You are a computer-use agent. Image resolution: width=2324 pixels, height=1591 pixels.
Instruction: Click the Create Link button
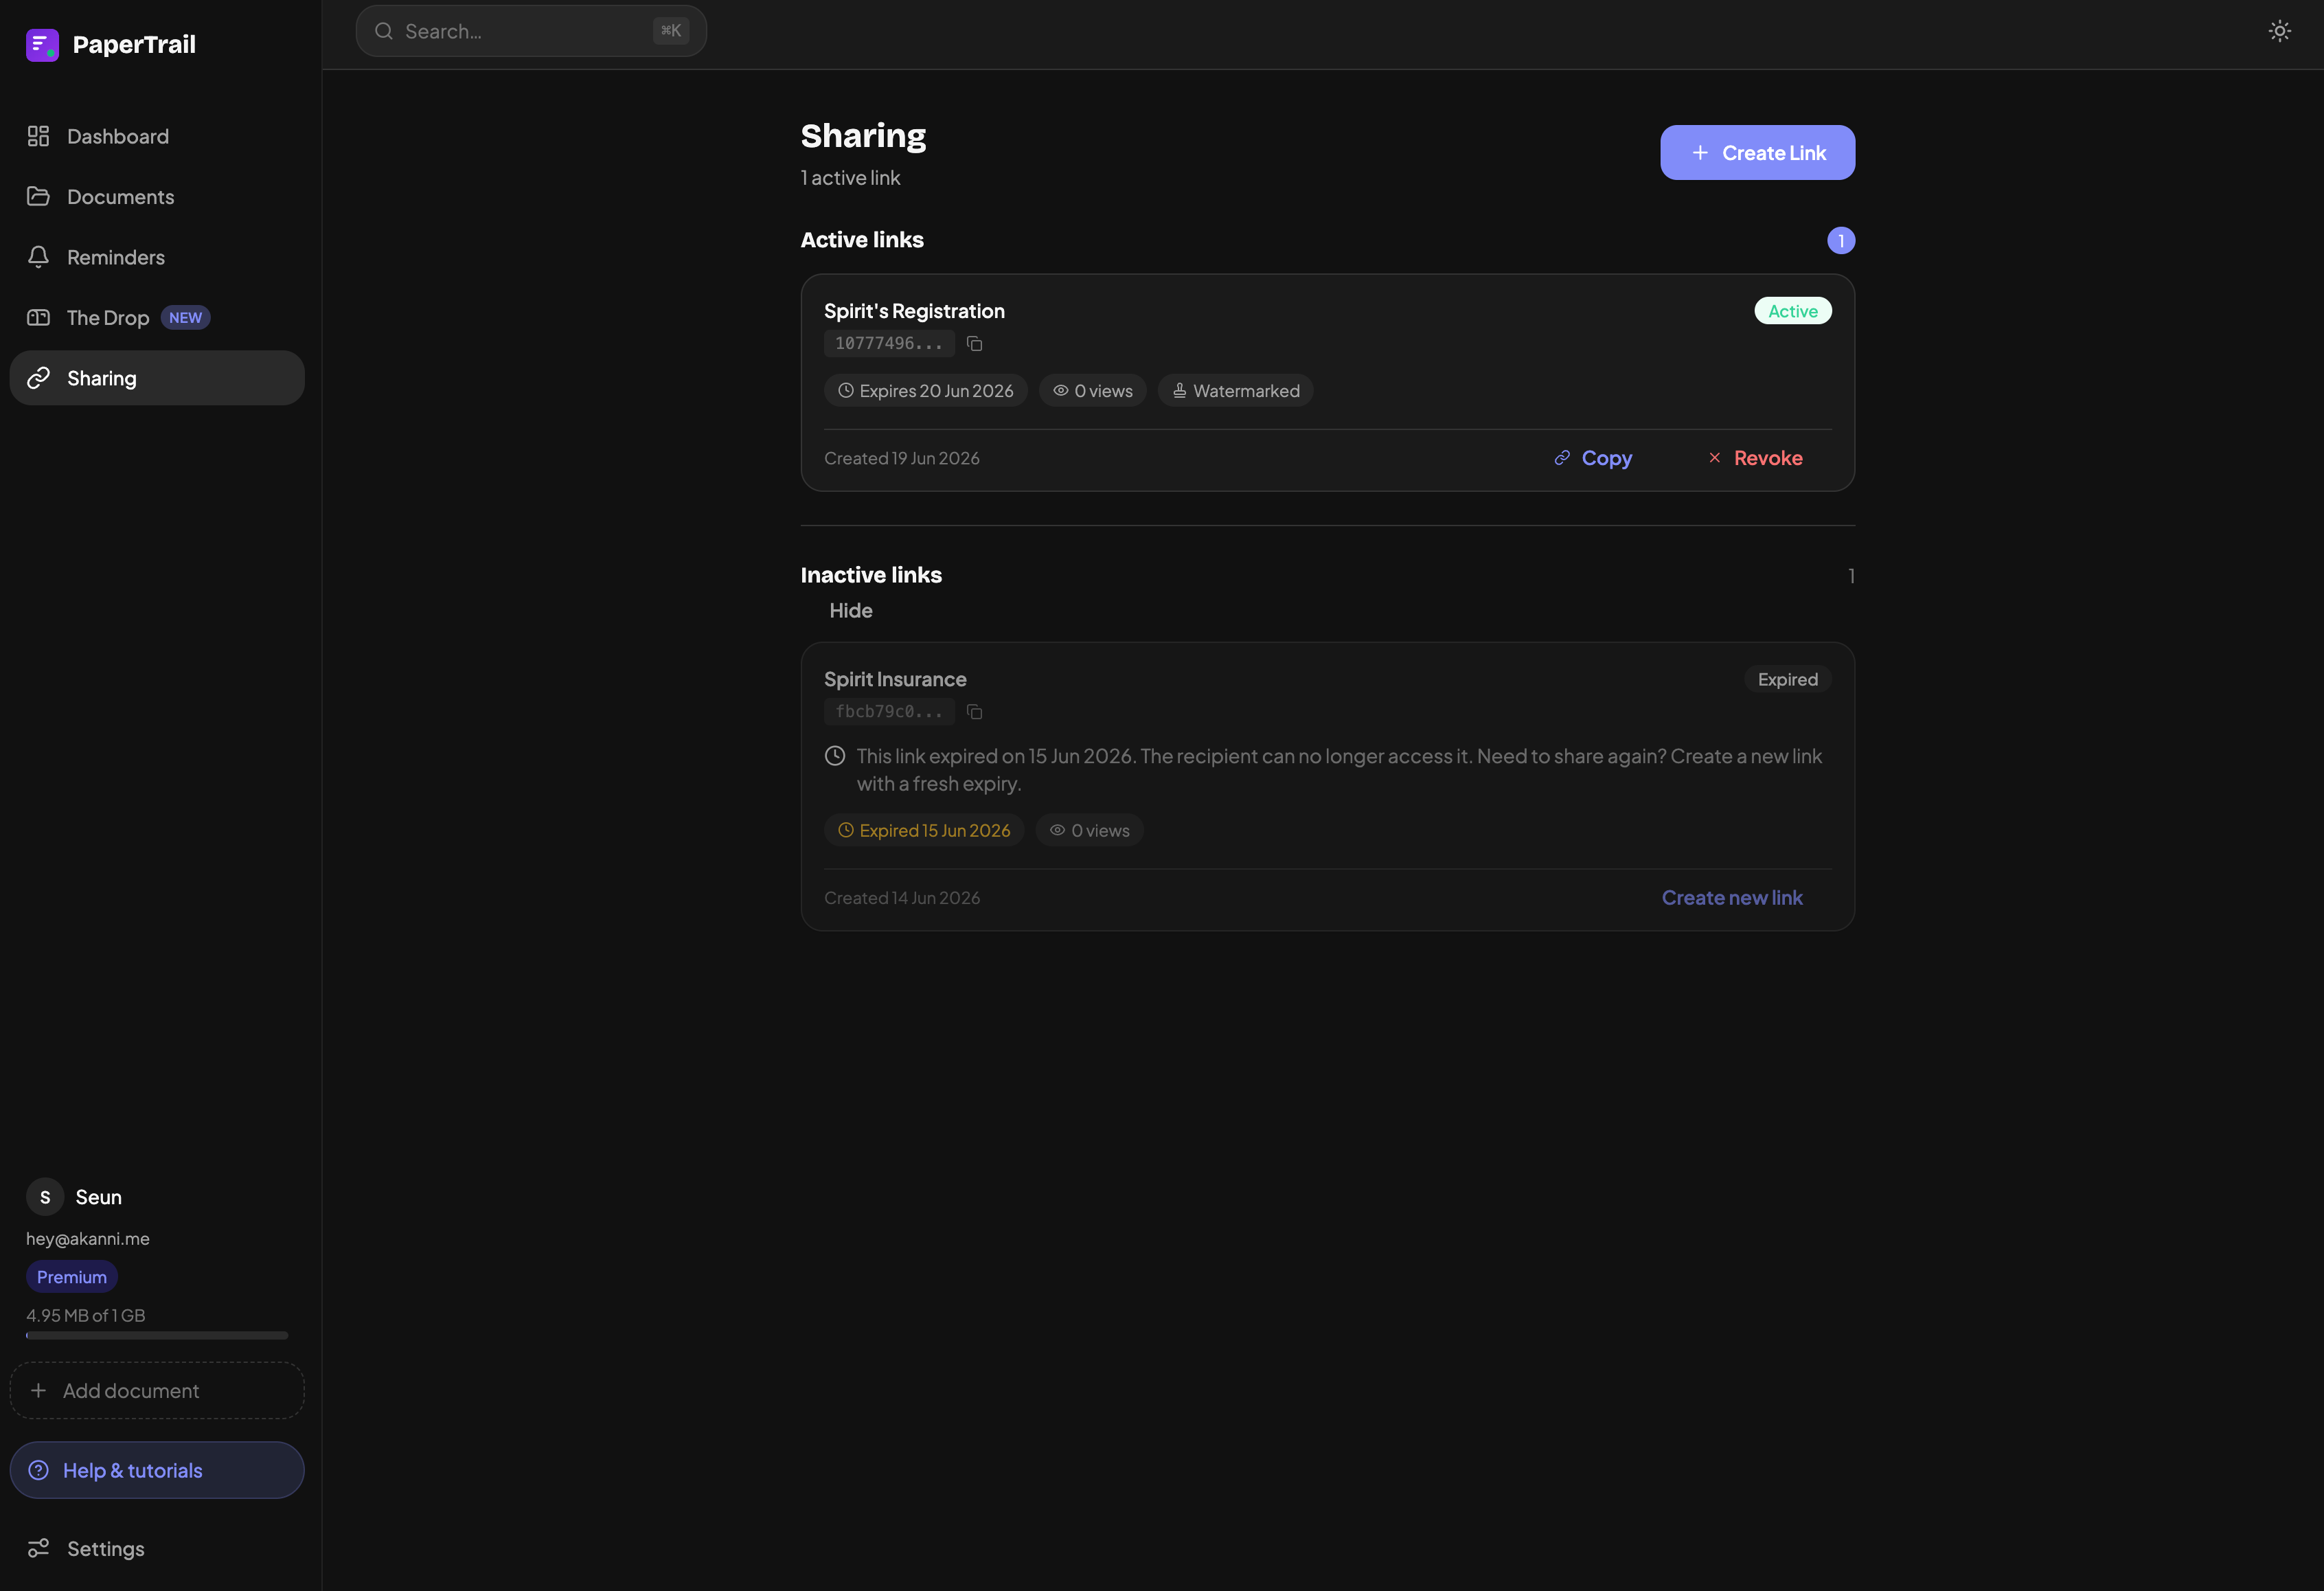1757,153
